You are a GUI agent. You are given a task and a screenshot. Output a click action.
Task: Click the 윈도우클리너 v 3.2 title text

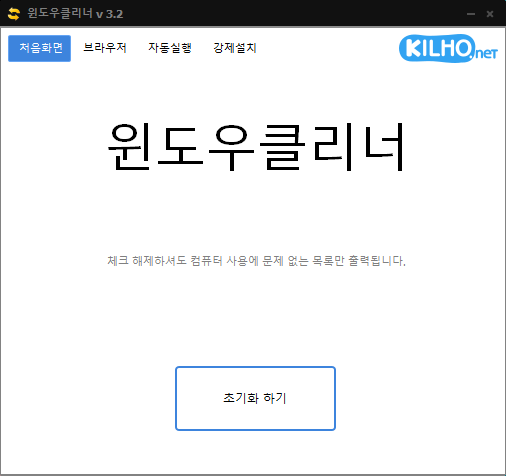[75, 14]
